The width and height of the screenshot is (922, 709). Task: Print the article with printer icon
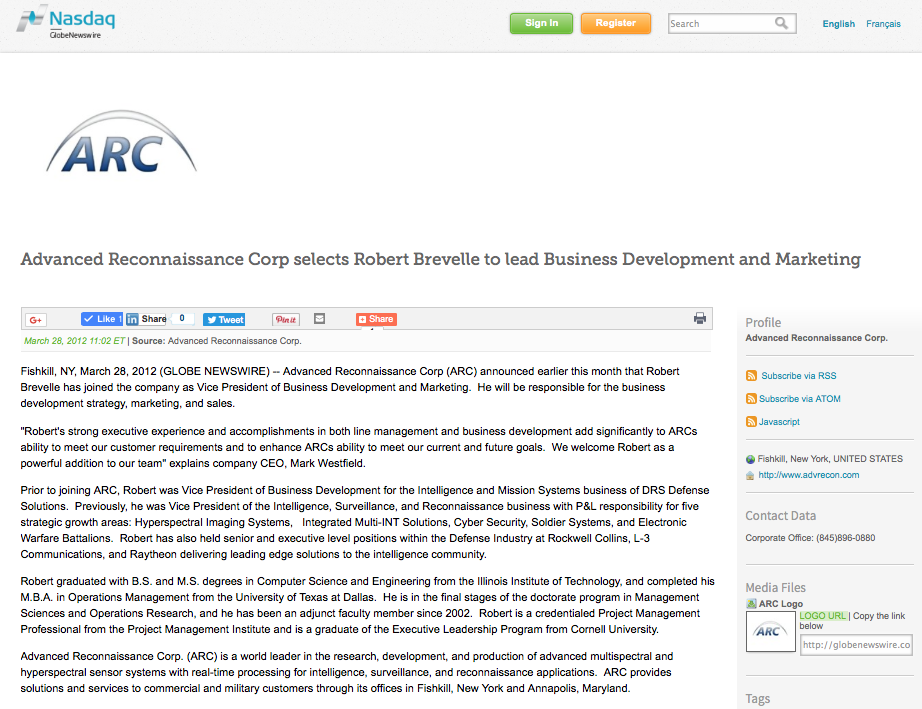click(700, 319)
